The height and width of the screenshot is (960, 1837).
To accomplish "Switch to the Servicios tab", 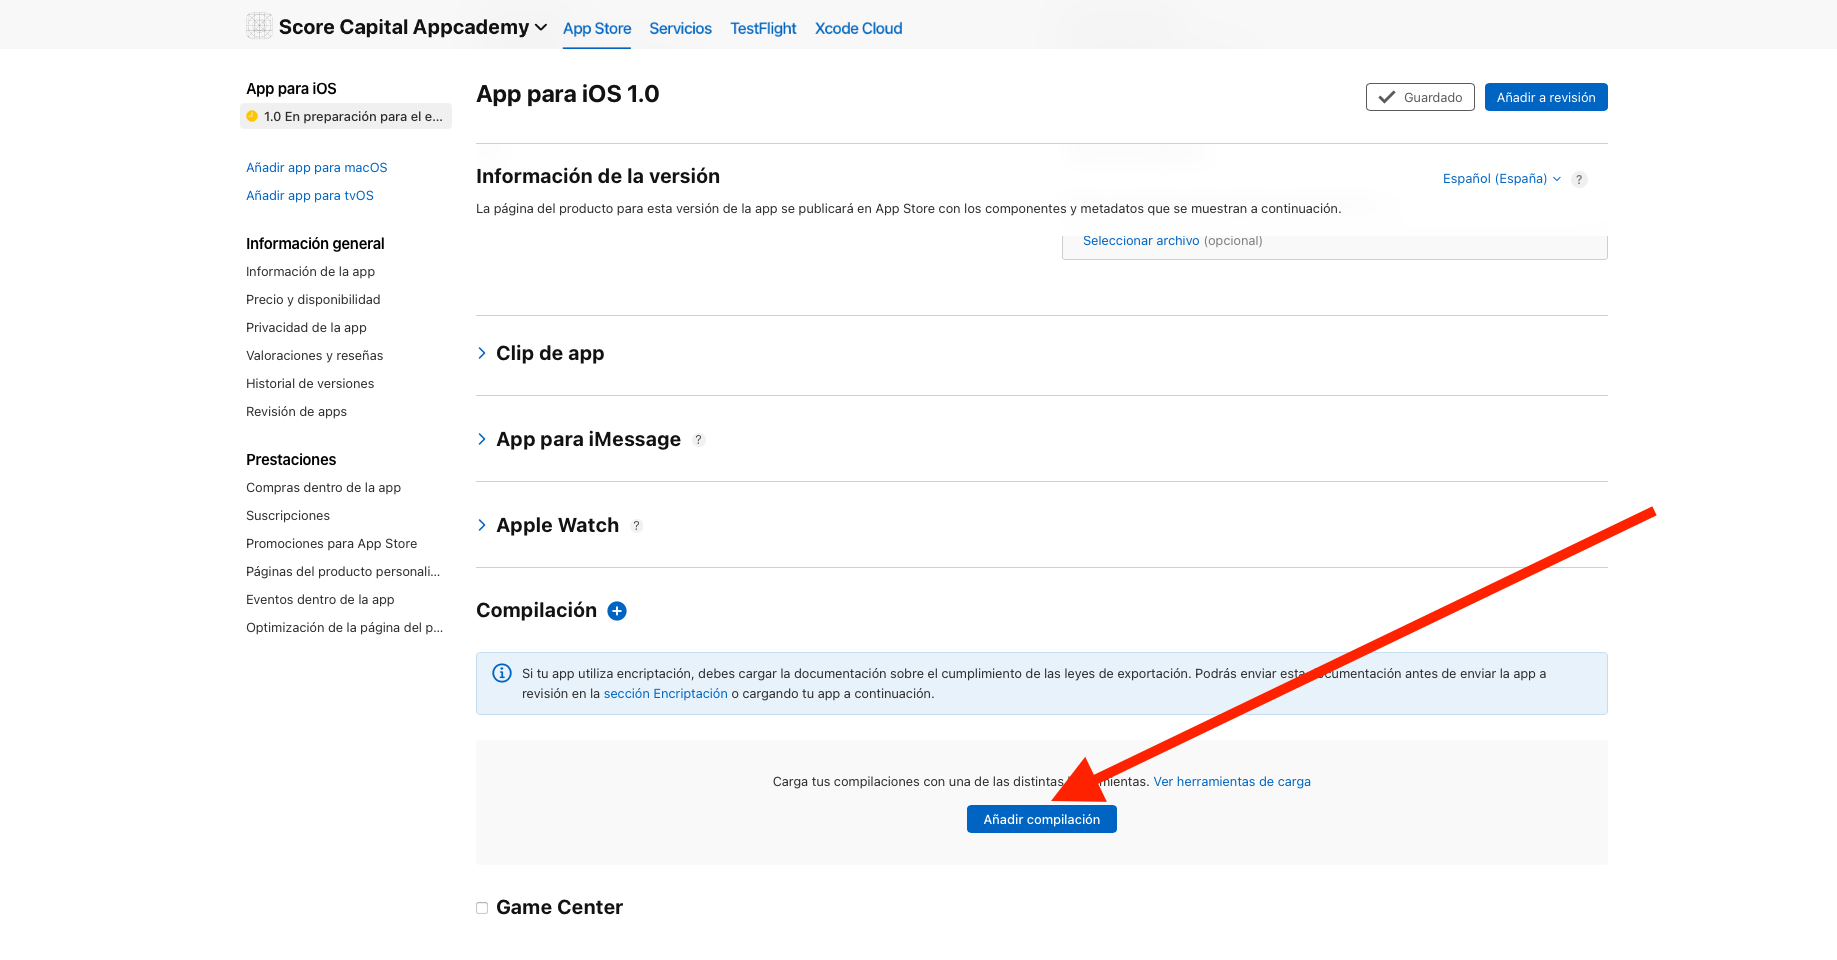I will tap(680, 28).
